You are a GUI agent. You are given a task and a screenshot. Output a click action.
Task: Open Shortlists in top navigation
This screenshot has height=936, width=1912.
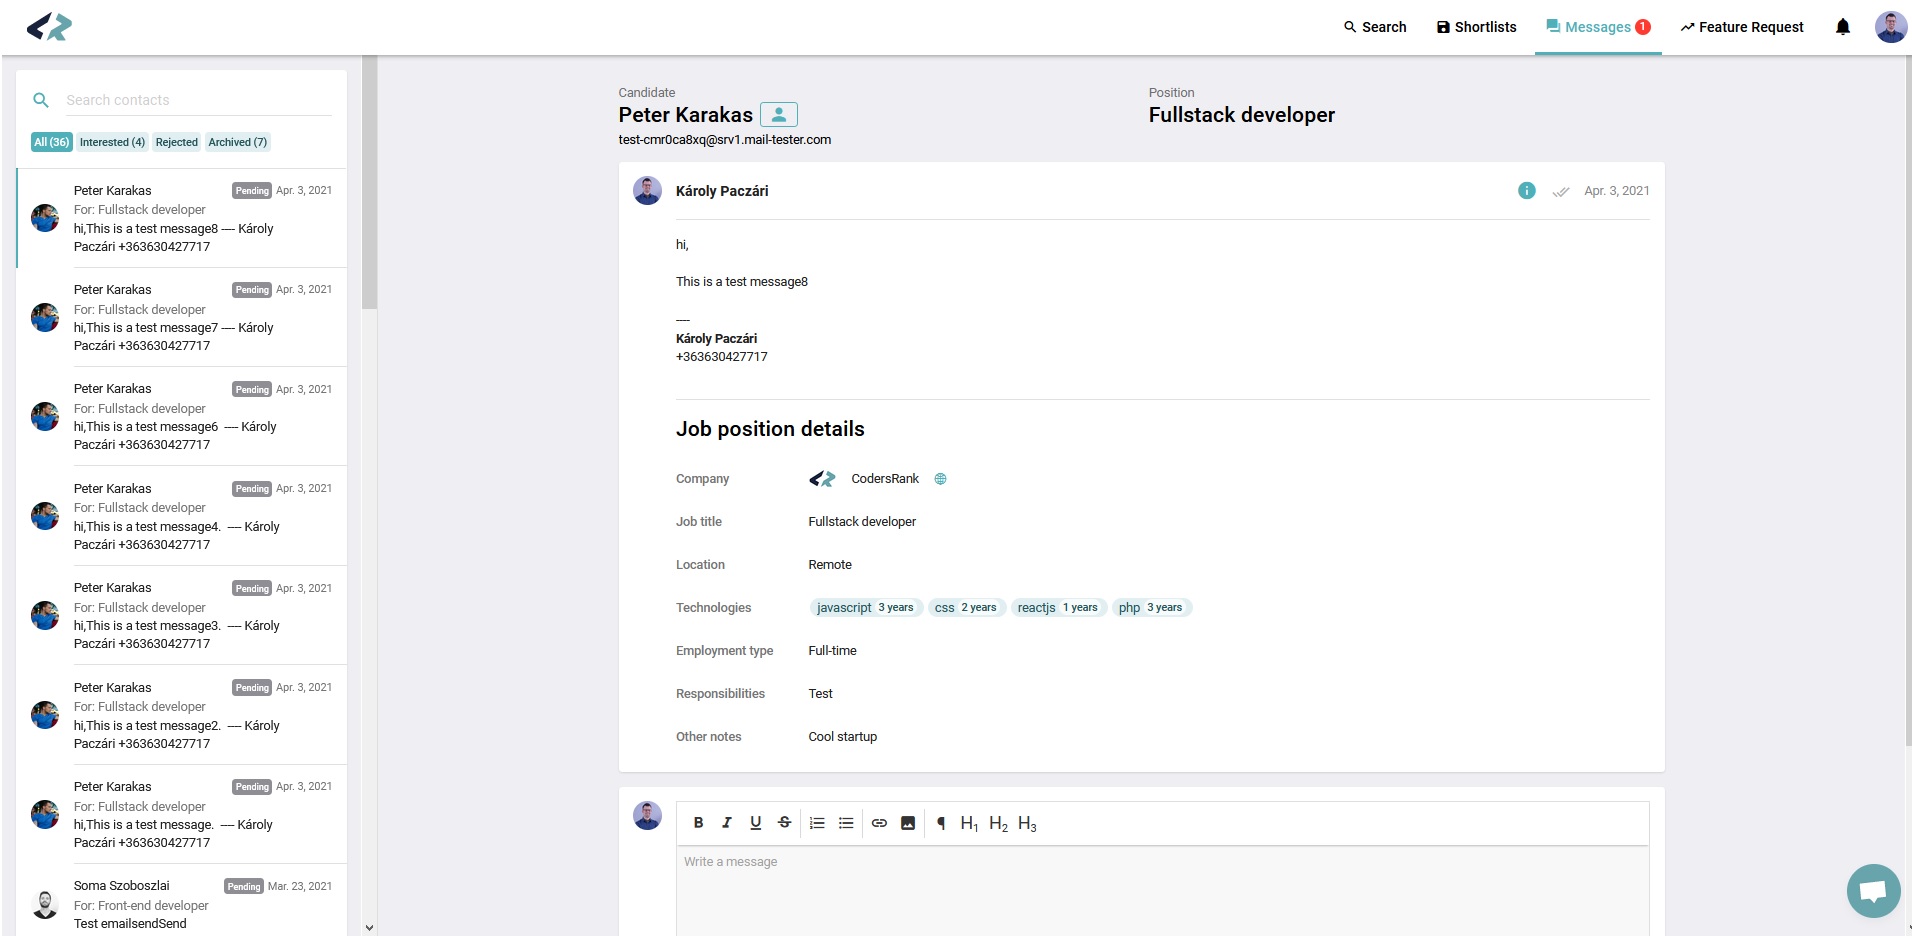click(1476, 27)
